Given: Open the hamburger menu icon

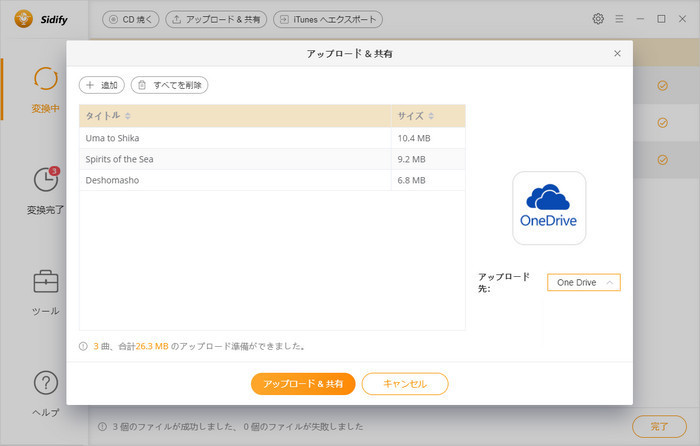Looking at the screenshot, I should tap(619, 19).
